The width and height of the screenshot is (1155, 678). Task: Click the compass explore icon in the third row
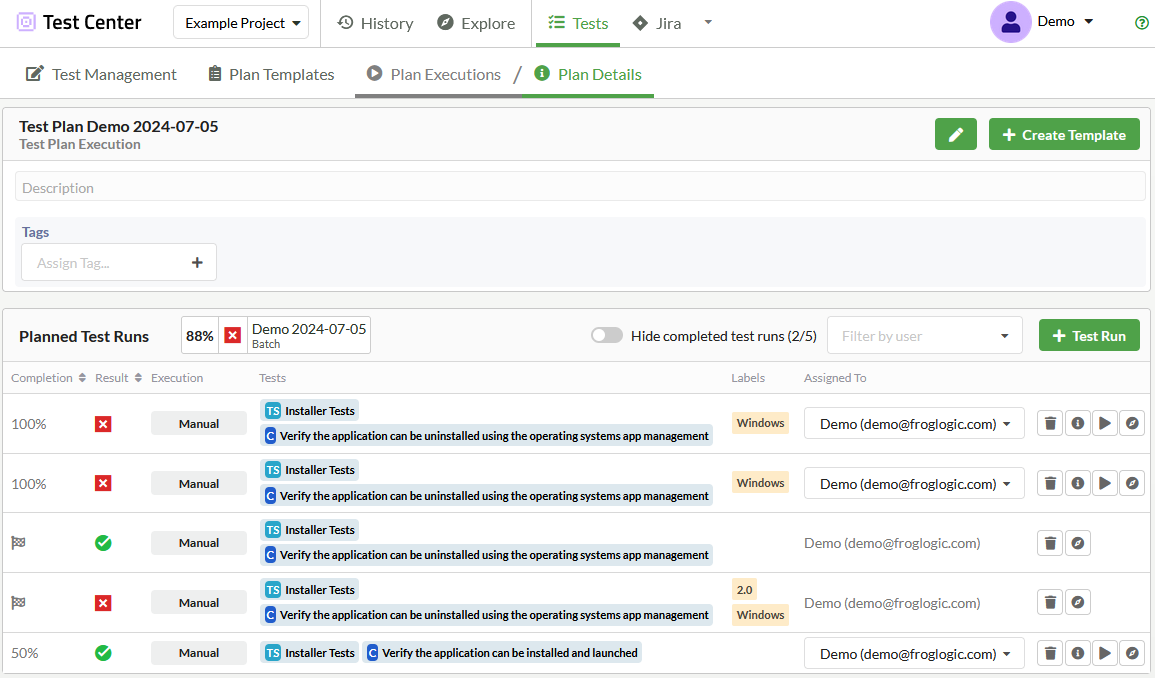coord(1077,543)
